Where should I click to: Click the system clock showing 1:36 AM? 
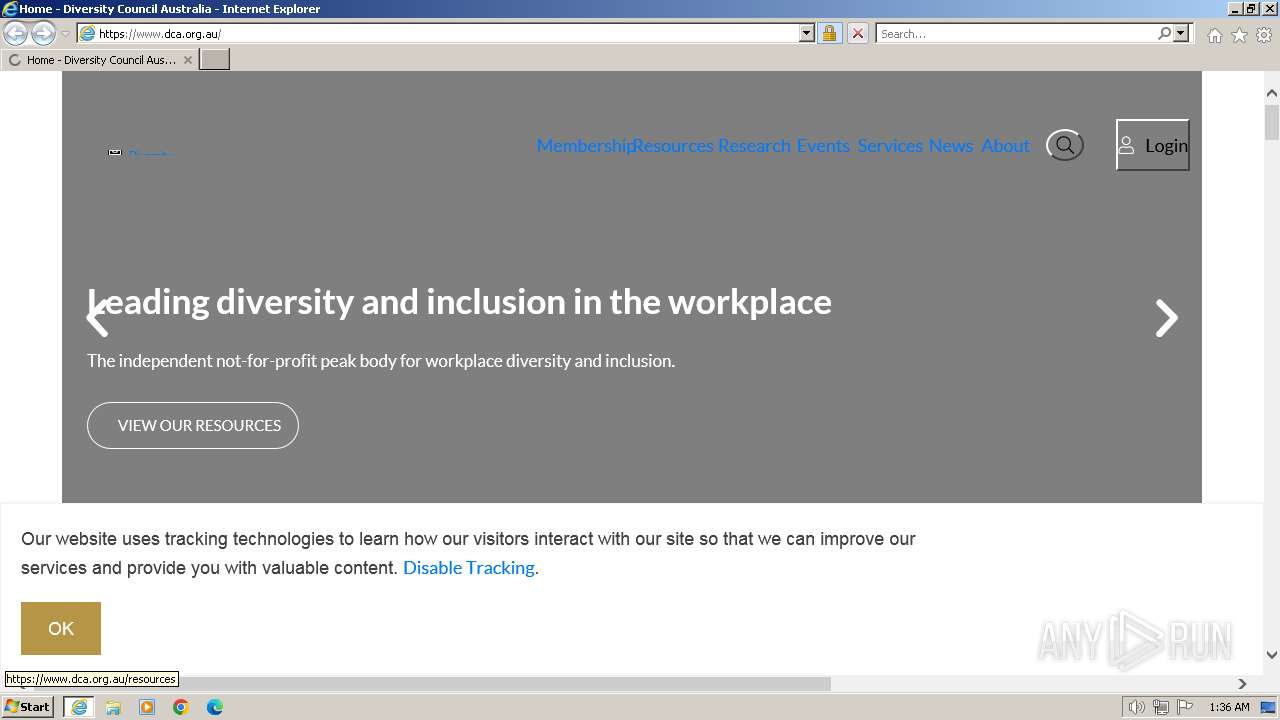[x=1229, y=707]
